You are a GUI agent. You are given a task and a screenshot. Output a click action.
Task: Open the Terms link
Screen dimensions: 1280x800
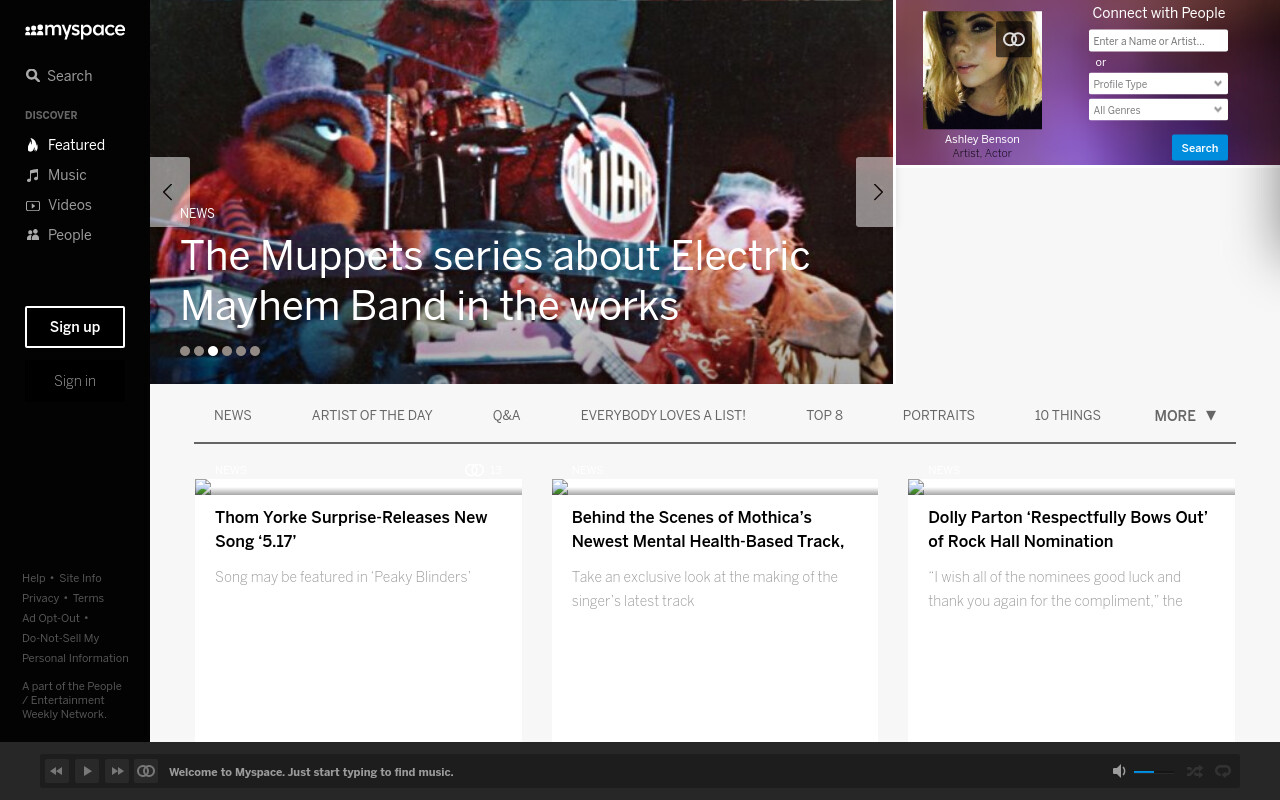coord(88,598)
